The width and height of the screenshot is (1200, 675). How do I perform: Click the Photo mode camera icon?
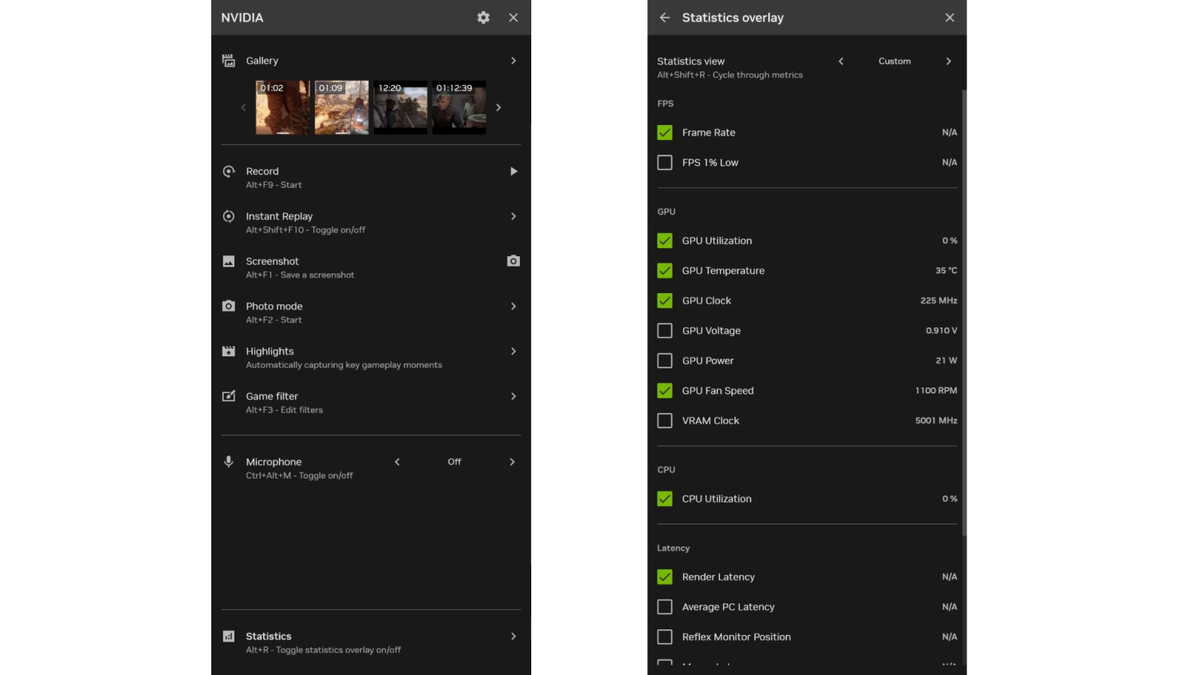click(229, 306)
